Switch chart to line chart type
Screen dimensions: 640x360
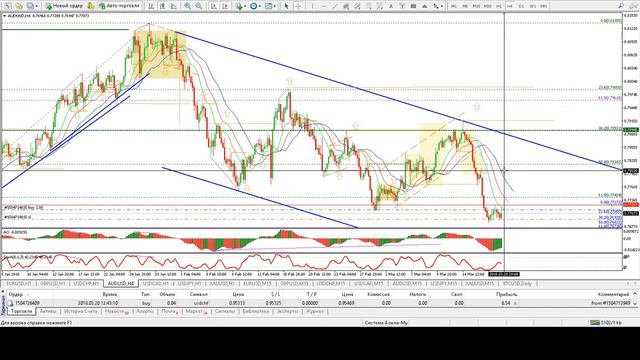(173, 6)
